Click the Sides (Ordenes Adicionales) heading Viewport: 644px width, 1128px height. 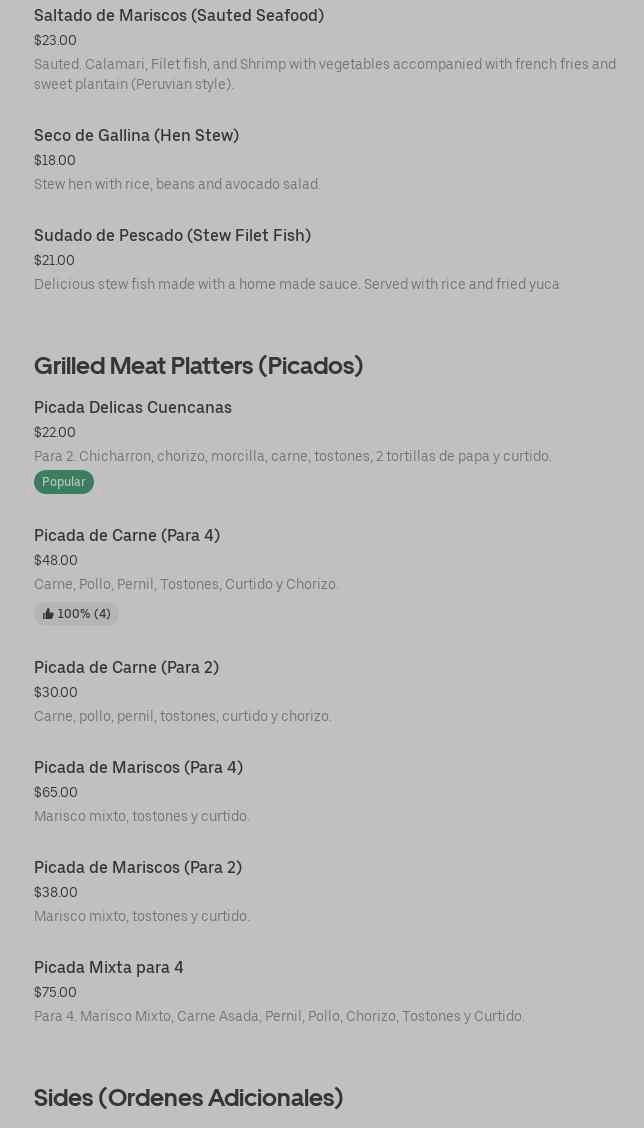tap(188, 1098)
